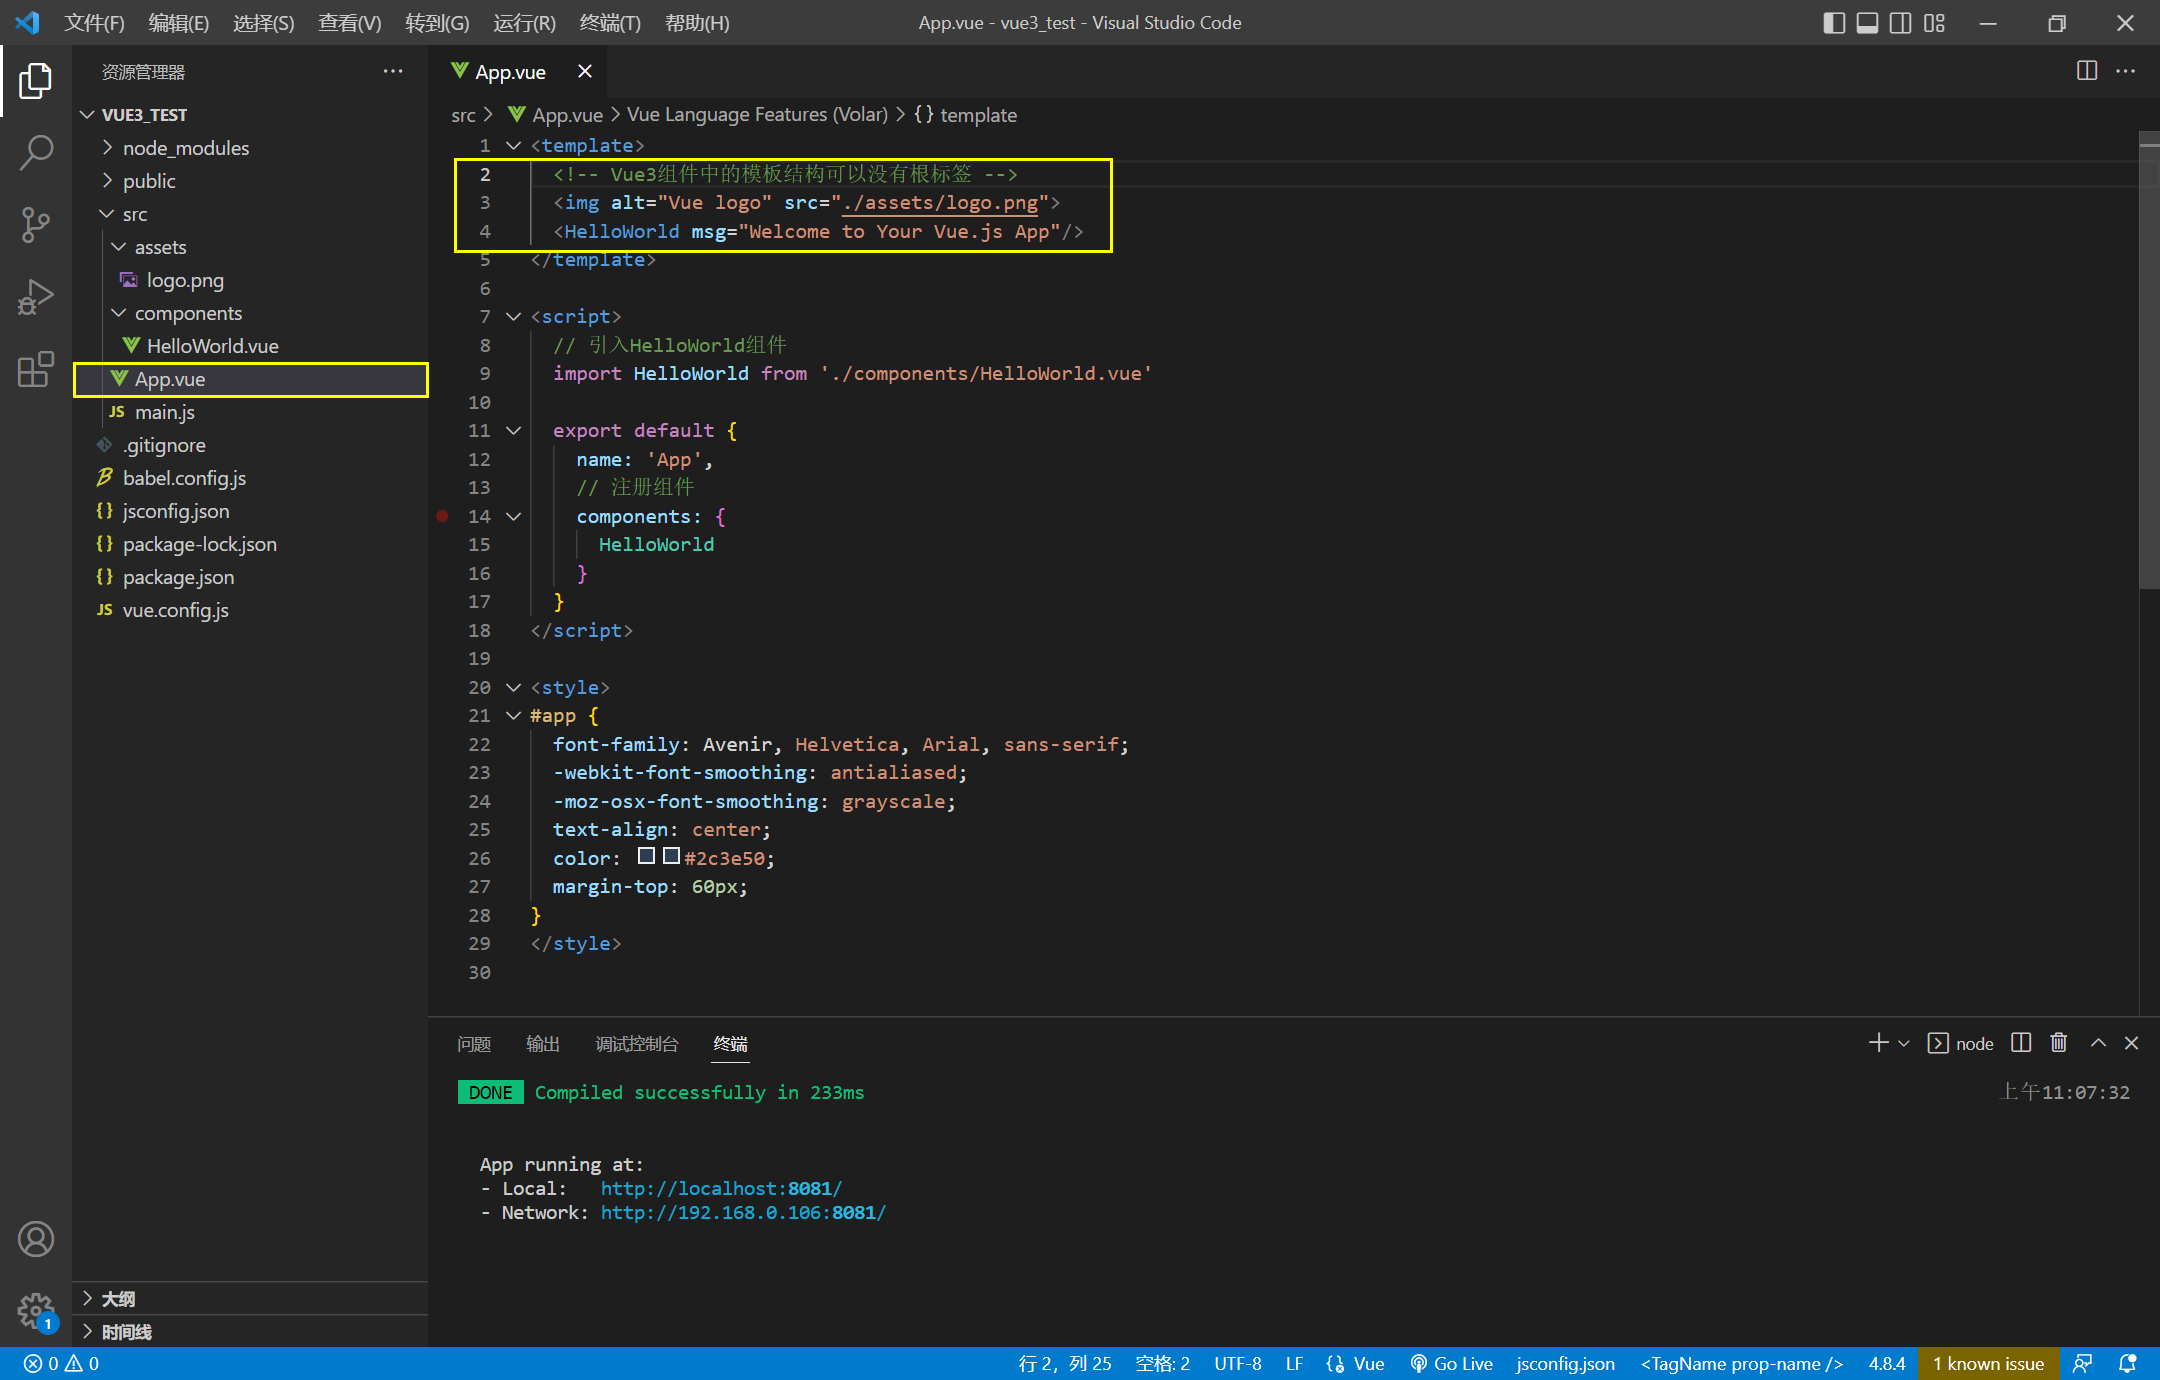Click the feedback icon in status bar
The image size is (2160, 1380).
point(2083,1363)
